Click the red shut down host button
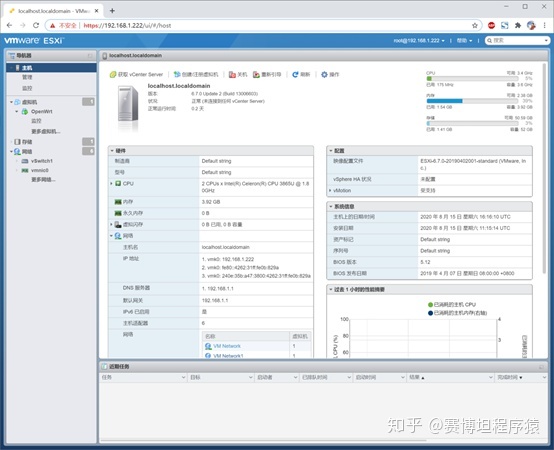Image resolution: width=554 pixels, height=450 pixels. [x=238, y=75]
